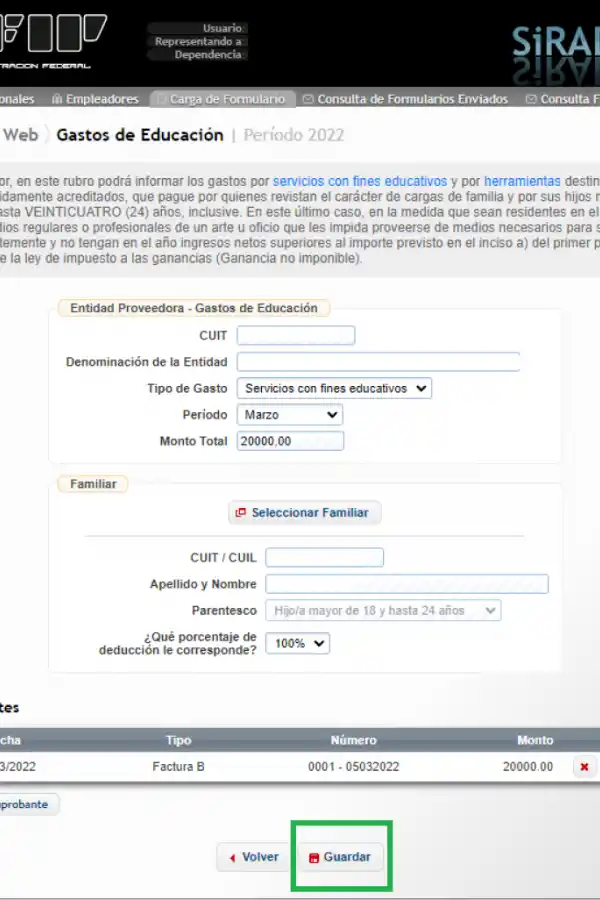Open the Periodo dropdown showing Marzo
This screenshot has width=600, height=900.
coord(290,414)
